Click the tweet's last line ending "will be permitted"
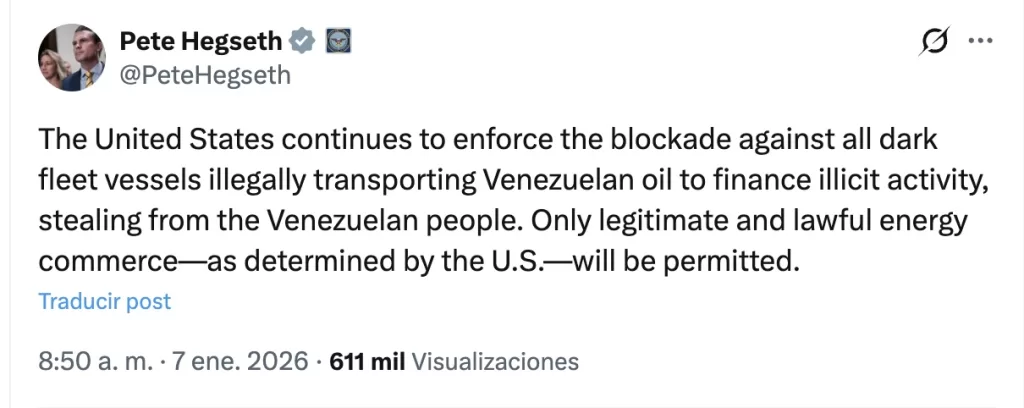Image resolution: width=1024 pixels, height=408 pixels. click(x=420, y=260)
